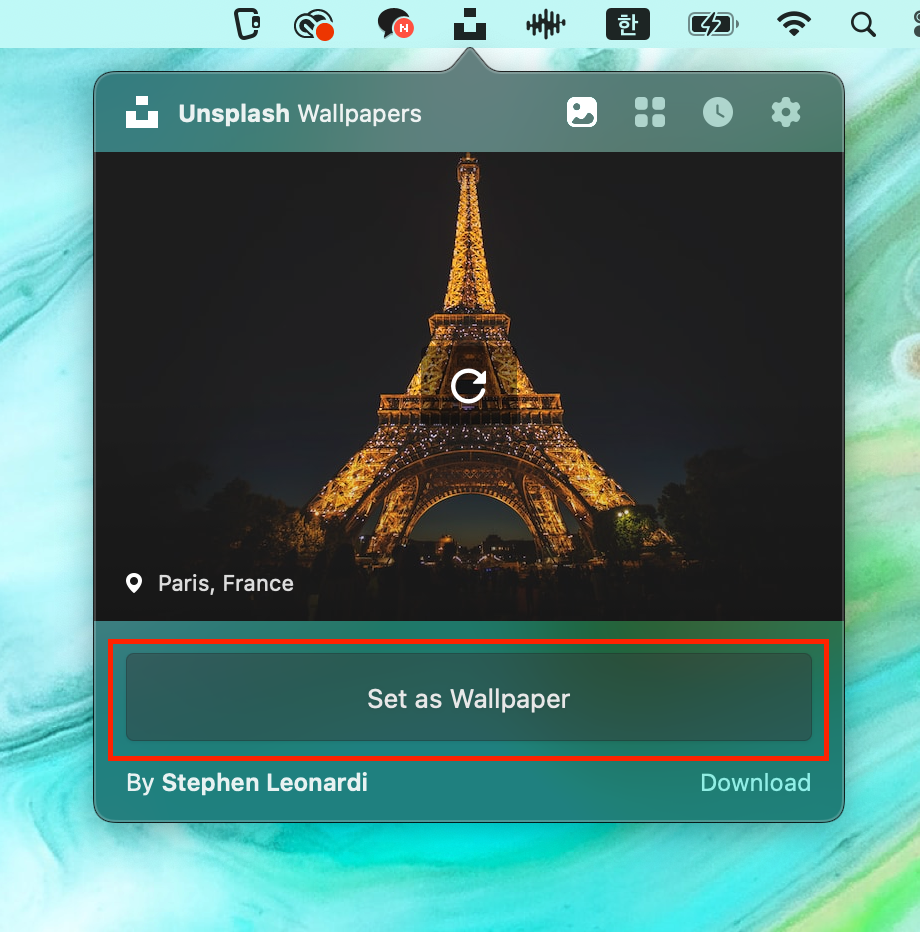Click the Paris, France location label

pyautogui.click(x=226, y=584)
